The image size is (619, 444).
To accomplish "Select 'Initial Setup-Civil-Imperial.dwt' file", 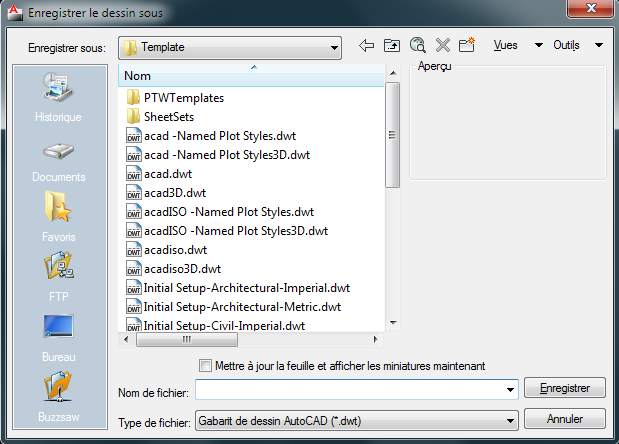I will click(224, 326).
